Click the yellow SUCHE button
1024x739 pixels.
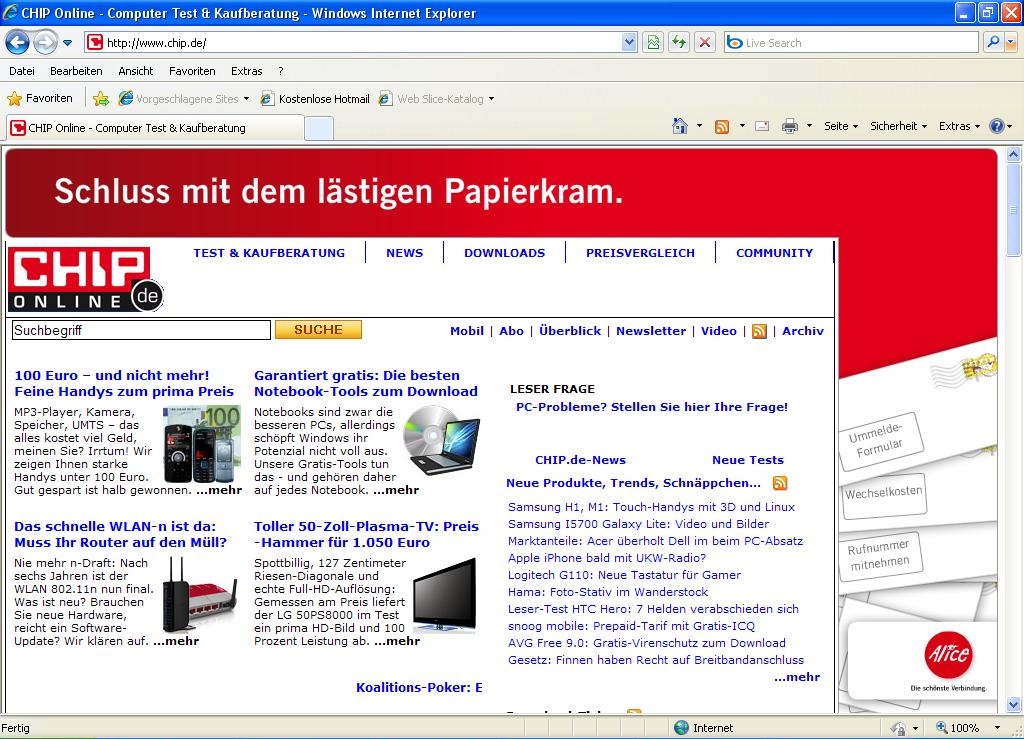coord(318,330)
